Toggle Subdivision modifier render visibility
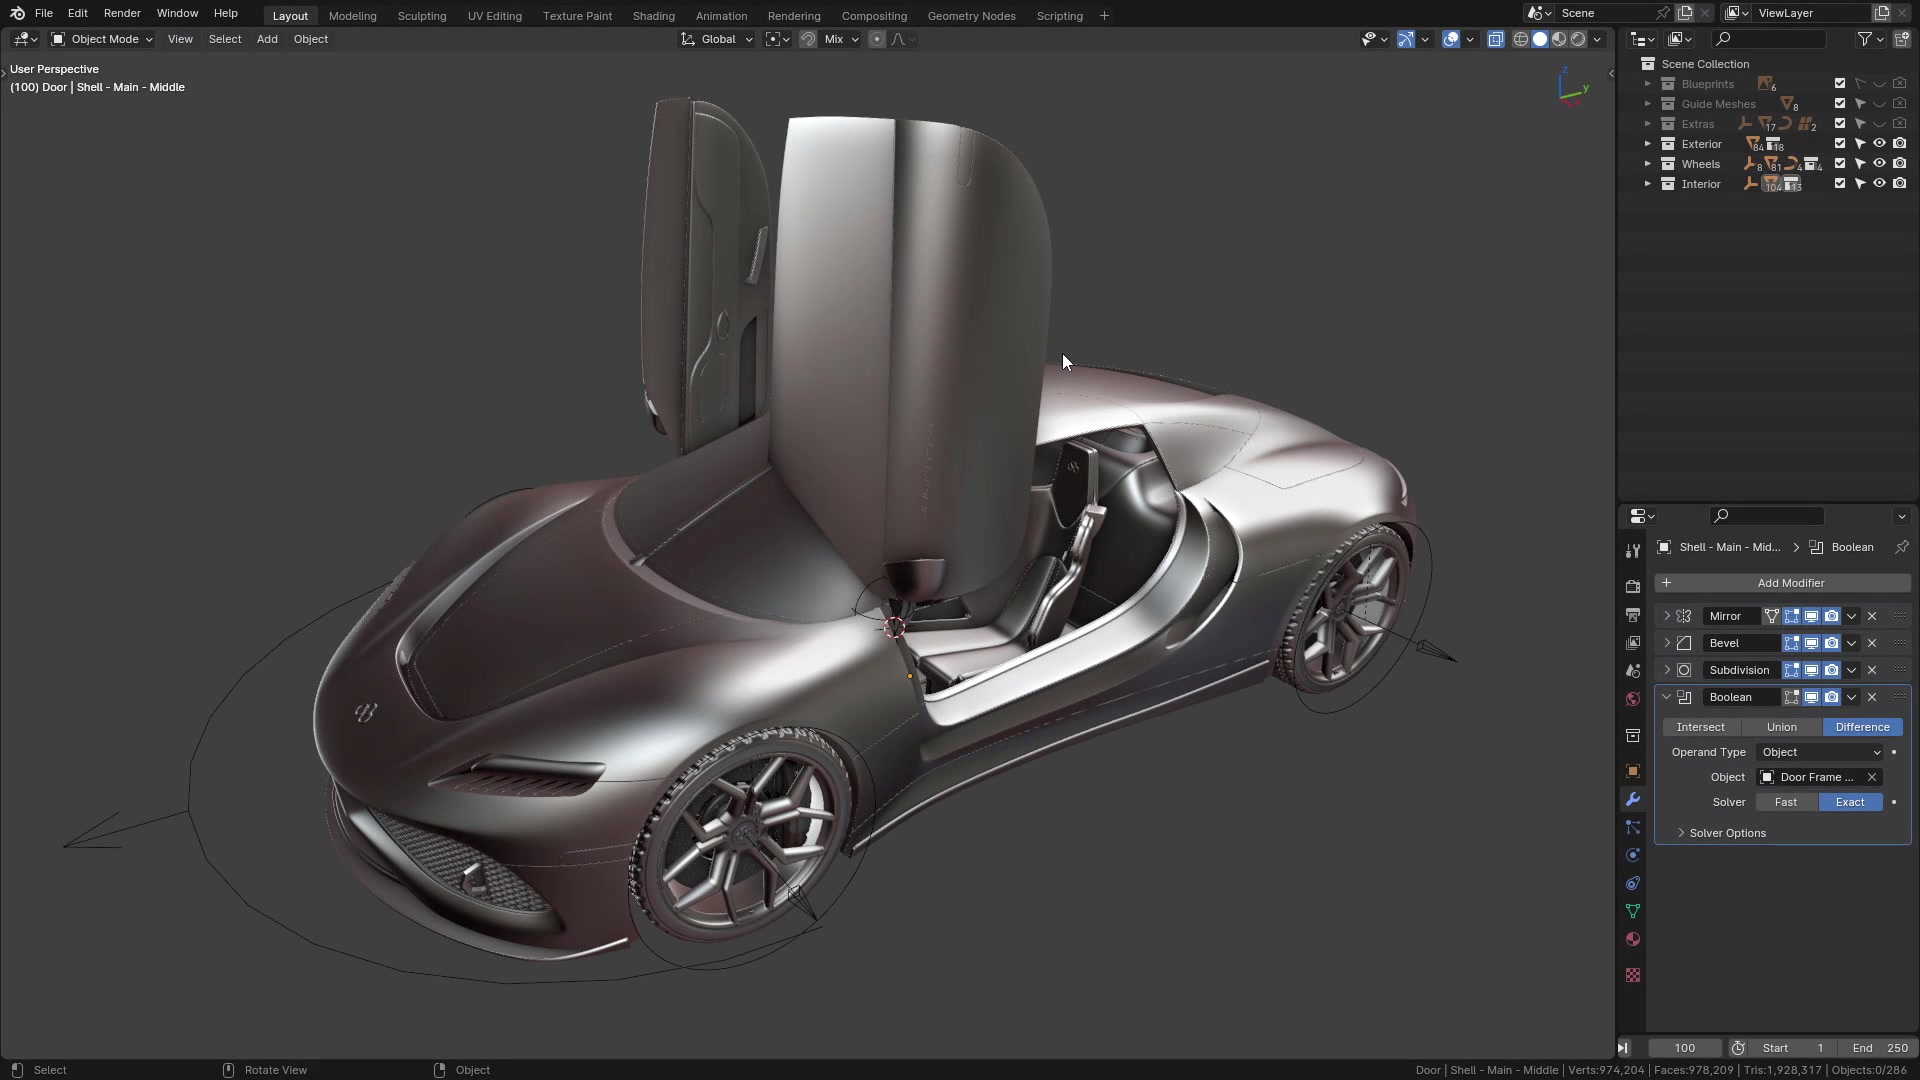Viewport: 1920px width, 1080px height. [1831, 670]
